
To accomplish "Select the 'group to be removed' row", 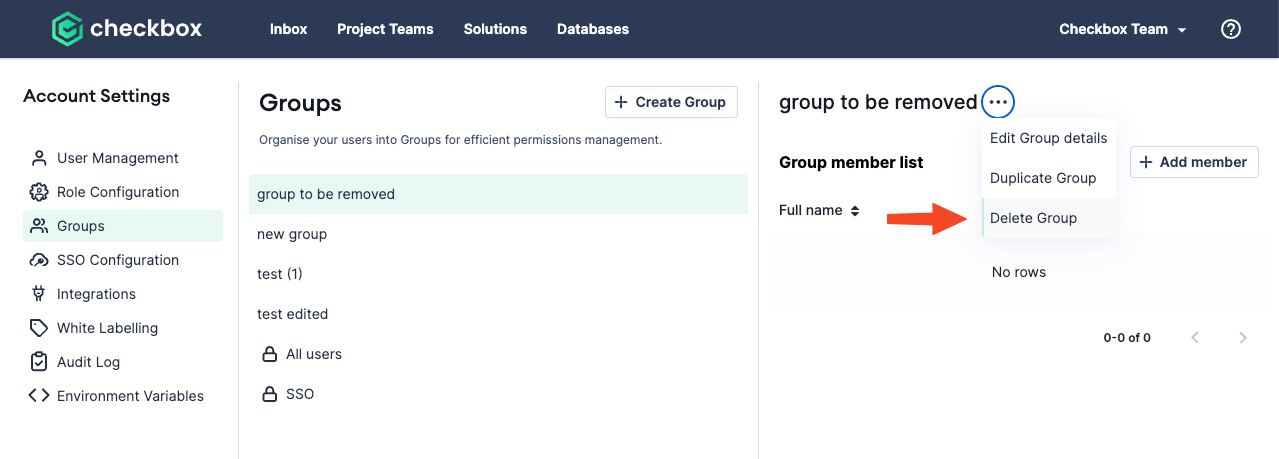I will click(498, 194).
